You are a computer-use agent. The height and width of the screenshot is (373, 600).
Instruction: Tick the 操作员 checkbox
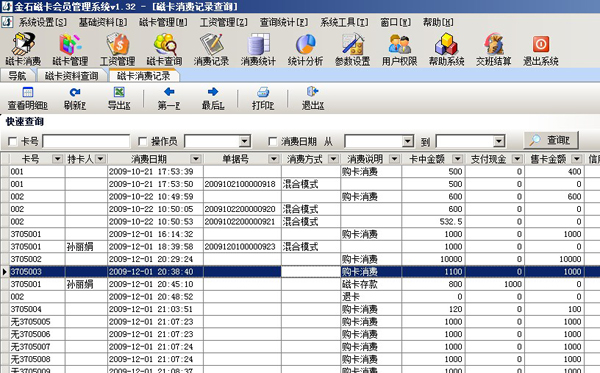(142, 142)
